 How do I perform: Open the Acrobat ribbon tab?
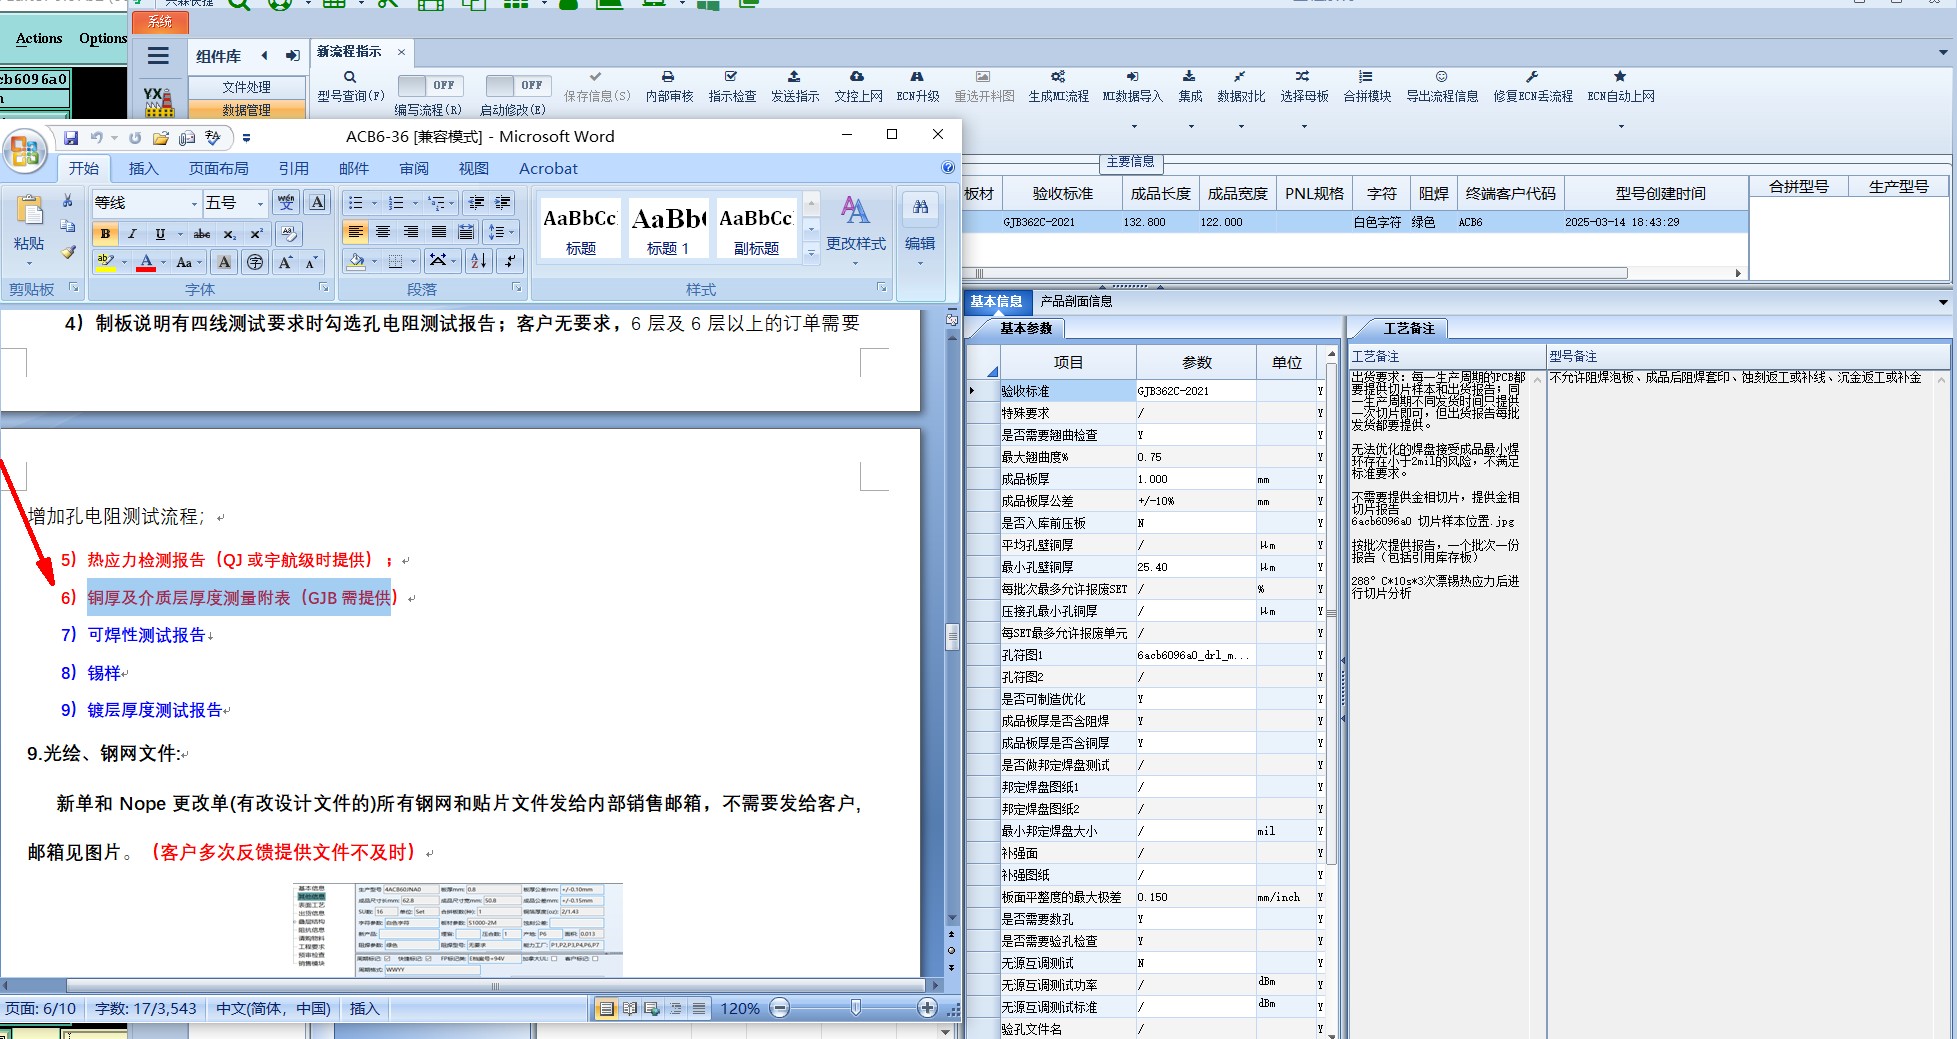(548, 168)
